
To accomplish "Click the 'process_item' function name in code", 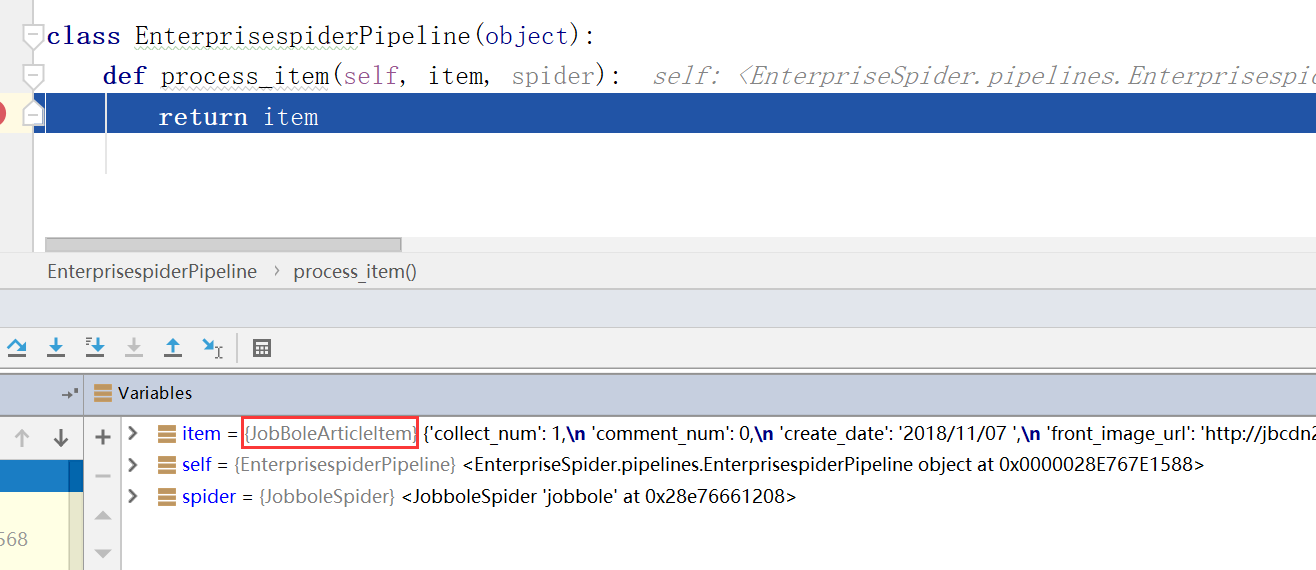I will (245, 77).
